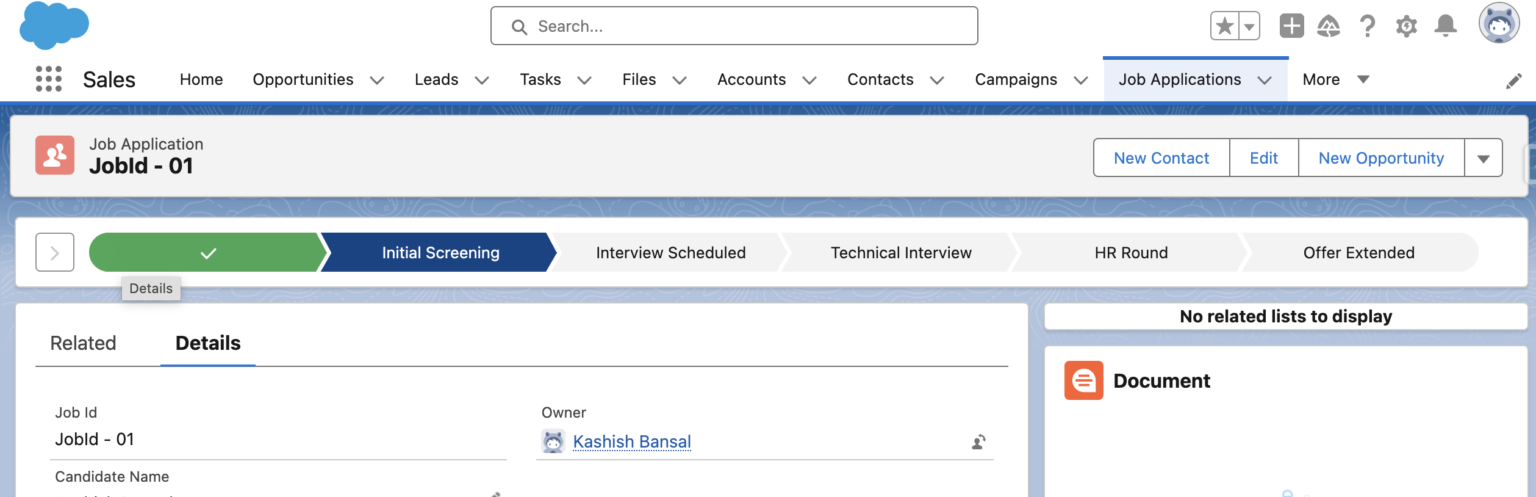Show more actions next to New Opportunity
This screenshot has height=497, width=1536.
(1483, 158)
